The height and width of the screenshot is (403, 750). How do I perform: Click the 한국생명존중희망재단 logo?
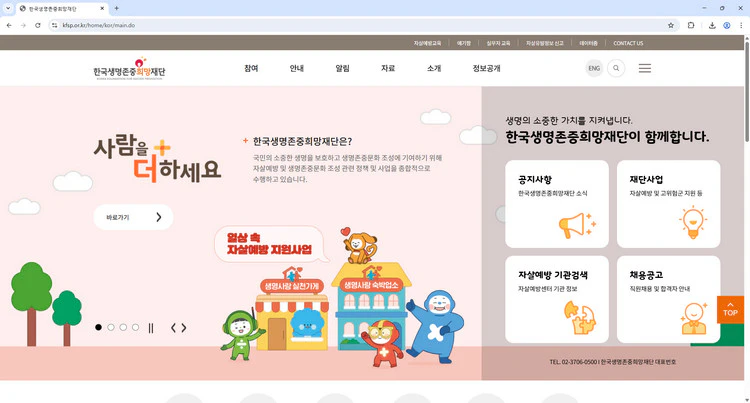(129, 69)
